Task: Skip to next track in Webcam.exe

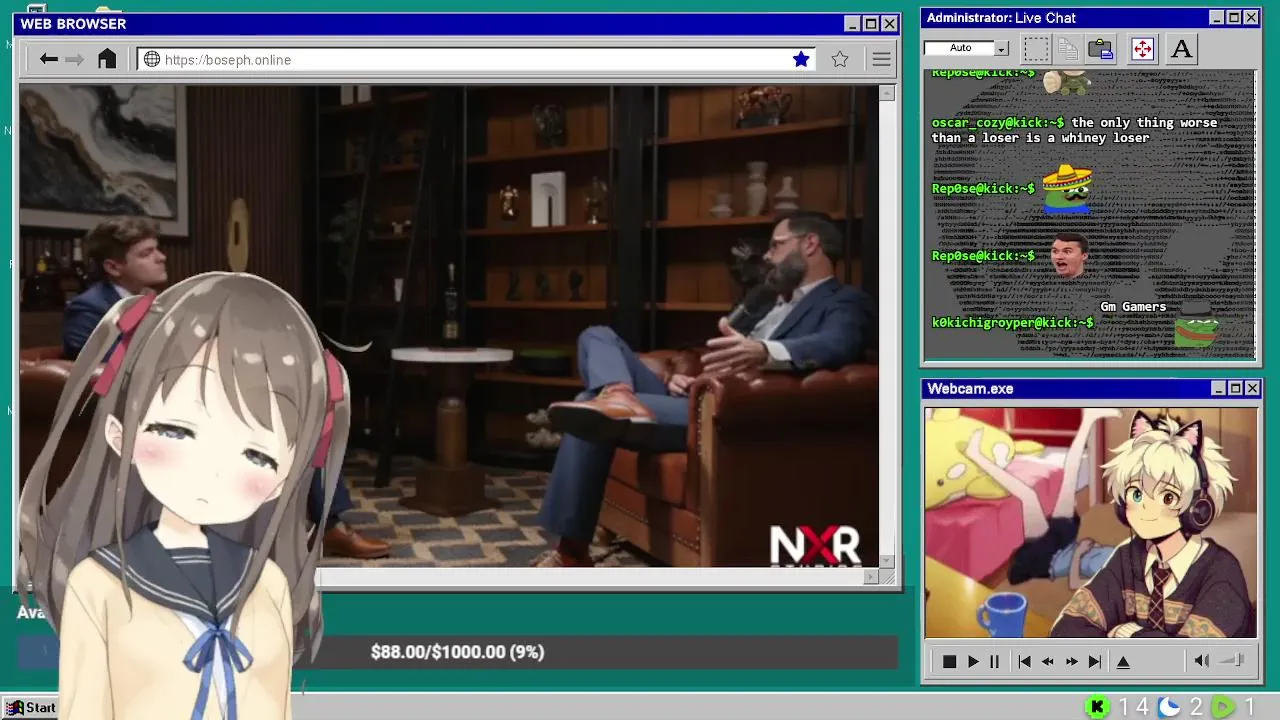Action: point(1095,661)
